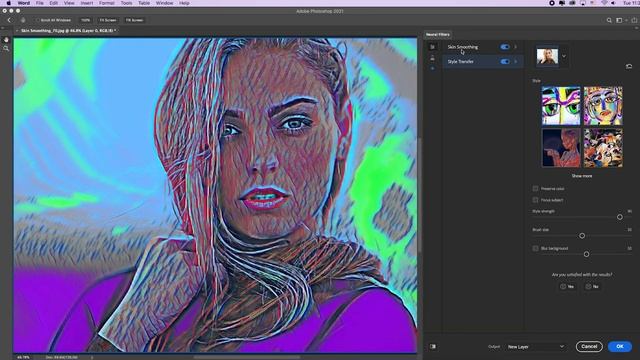Click the beta filters flask icon
This screenshot has height=360, width=640.
[x=433, y=58]
